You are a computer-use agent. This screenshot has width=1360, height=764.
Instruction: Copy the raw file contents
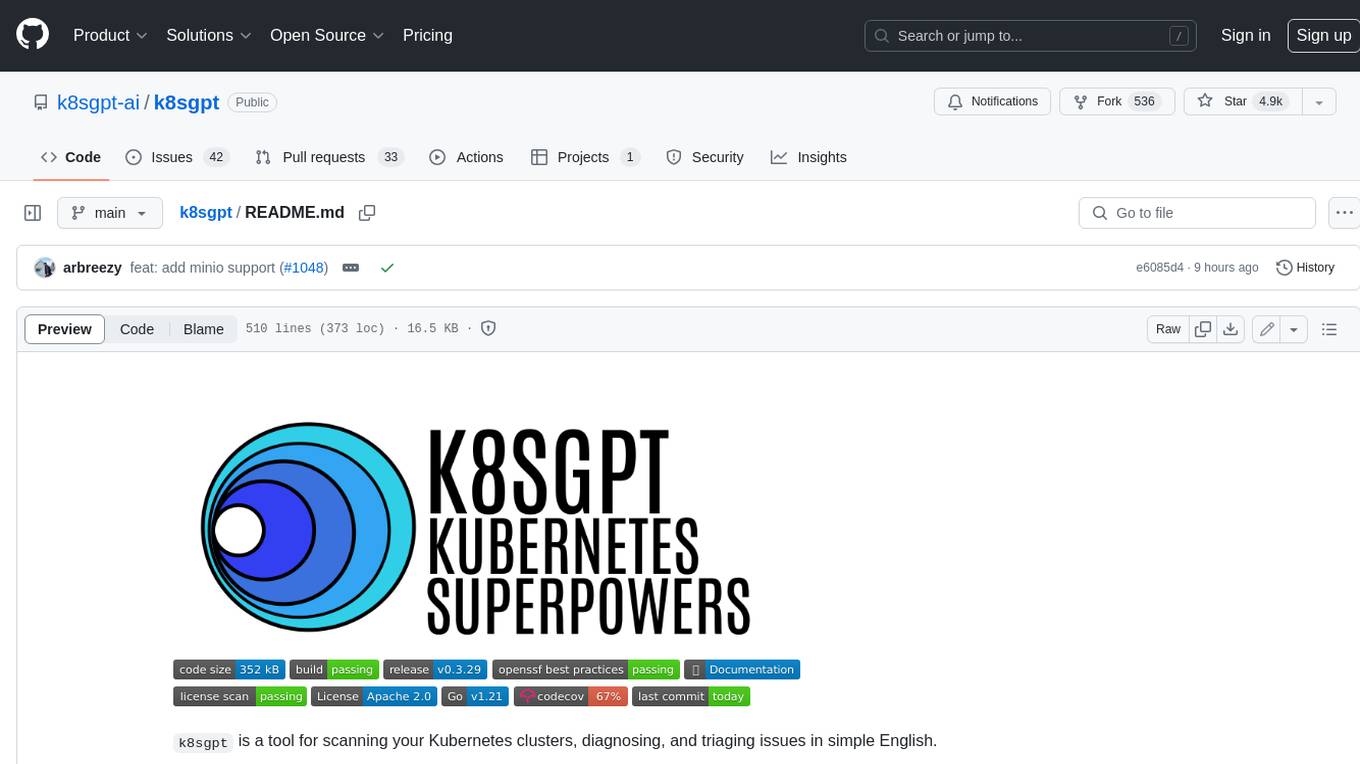coord(1203,329)
